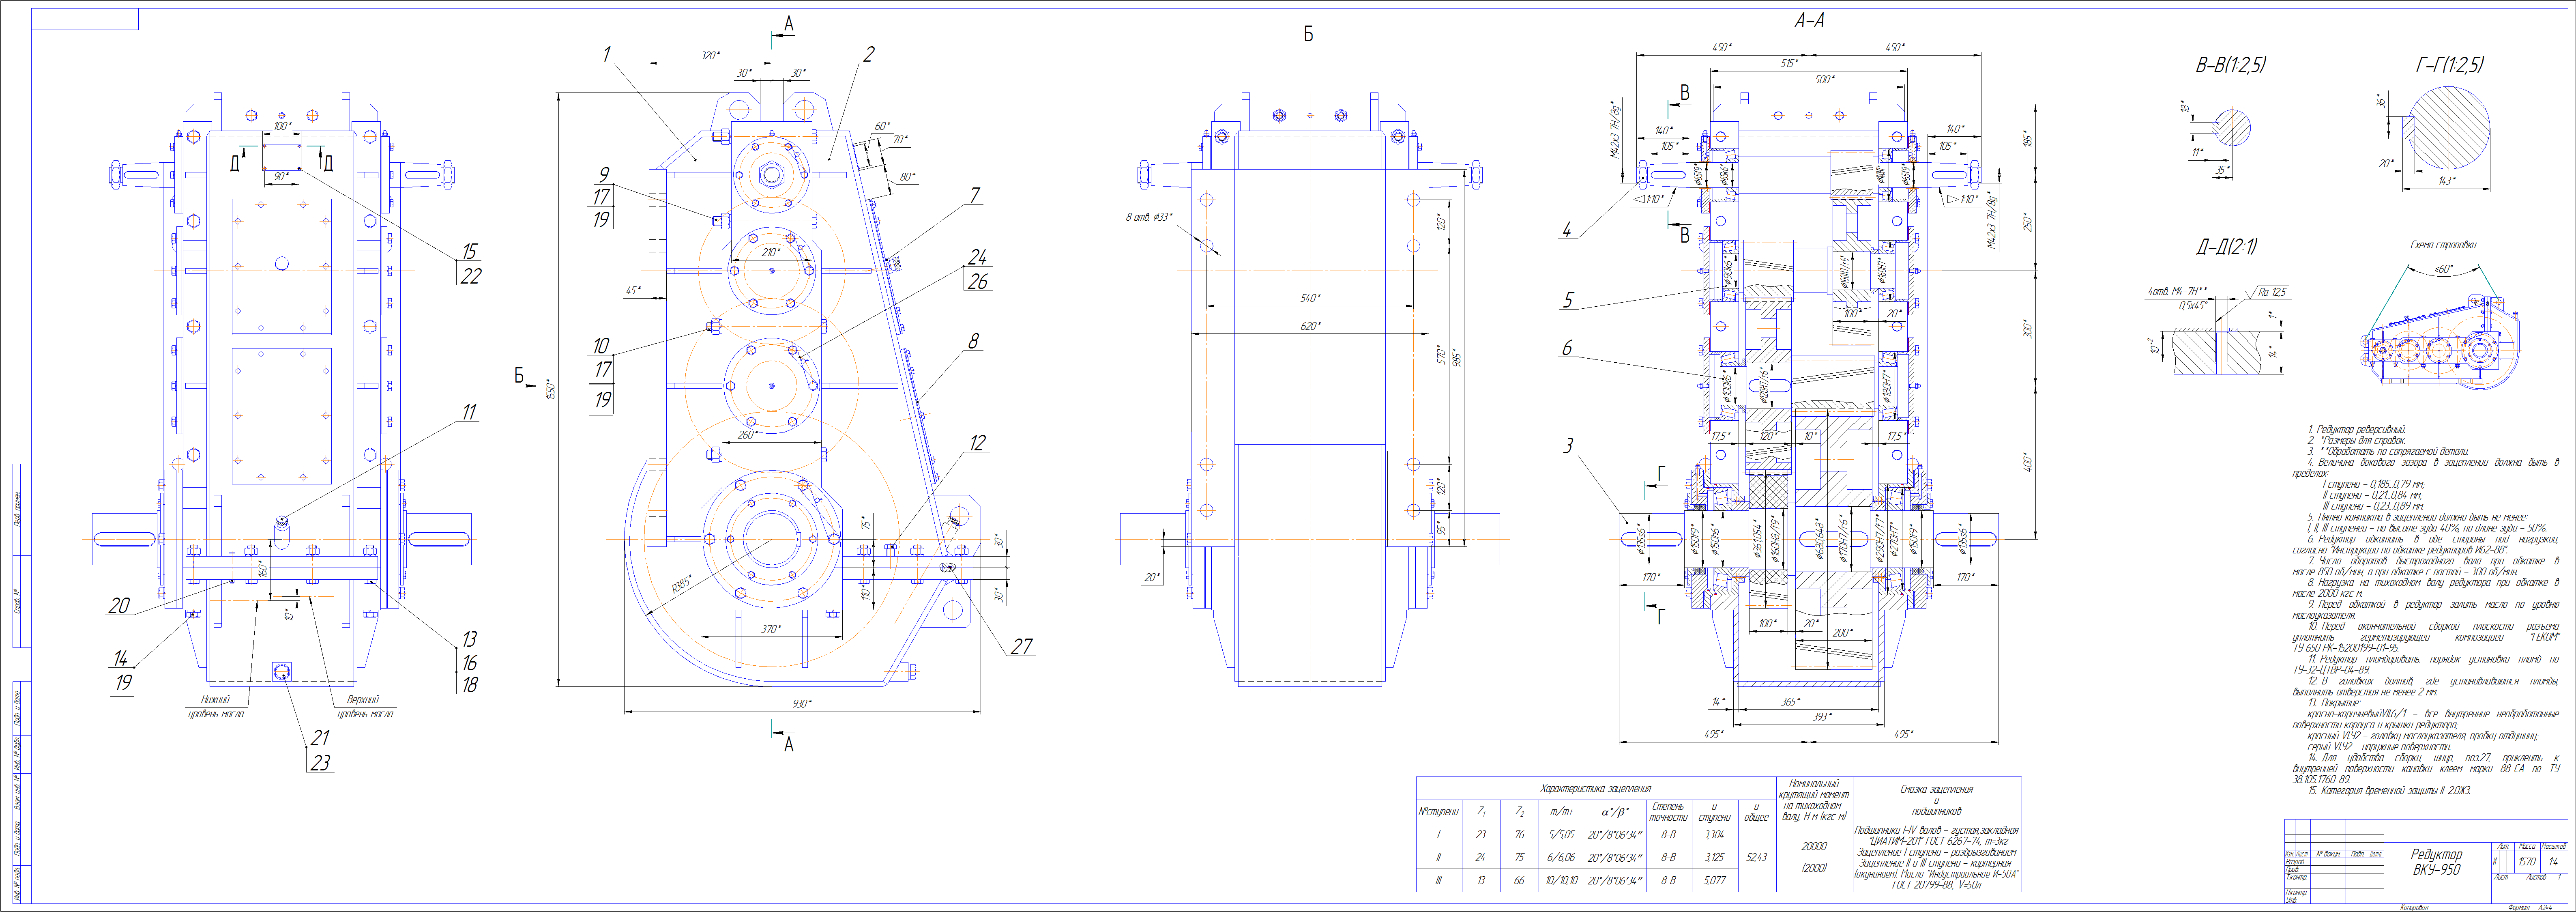Click the "Нижний уровень масла" label
This screenshot has height=912, width=2576.
coord(216,707)
